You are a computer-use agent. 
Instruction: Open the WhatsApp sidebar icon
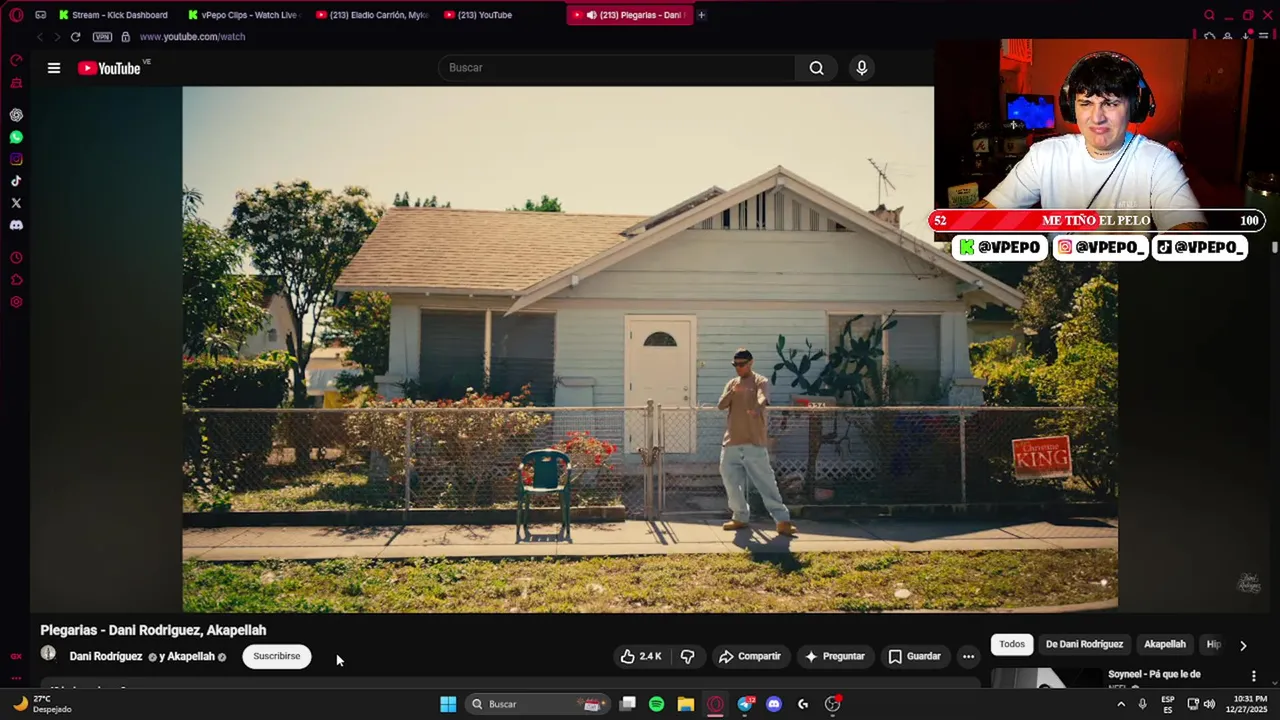[16, 137]
